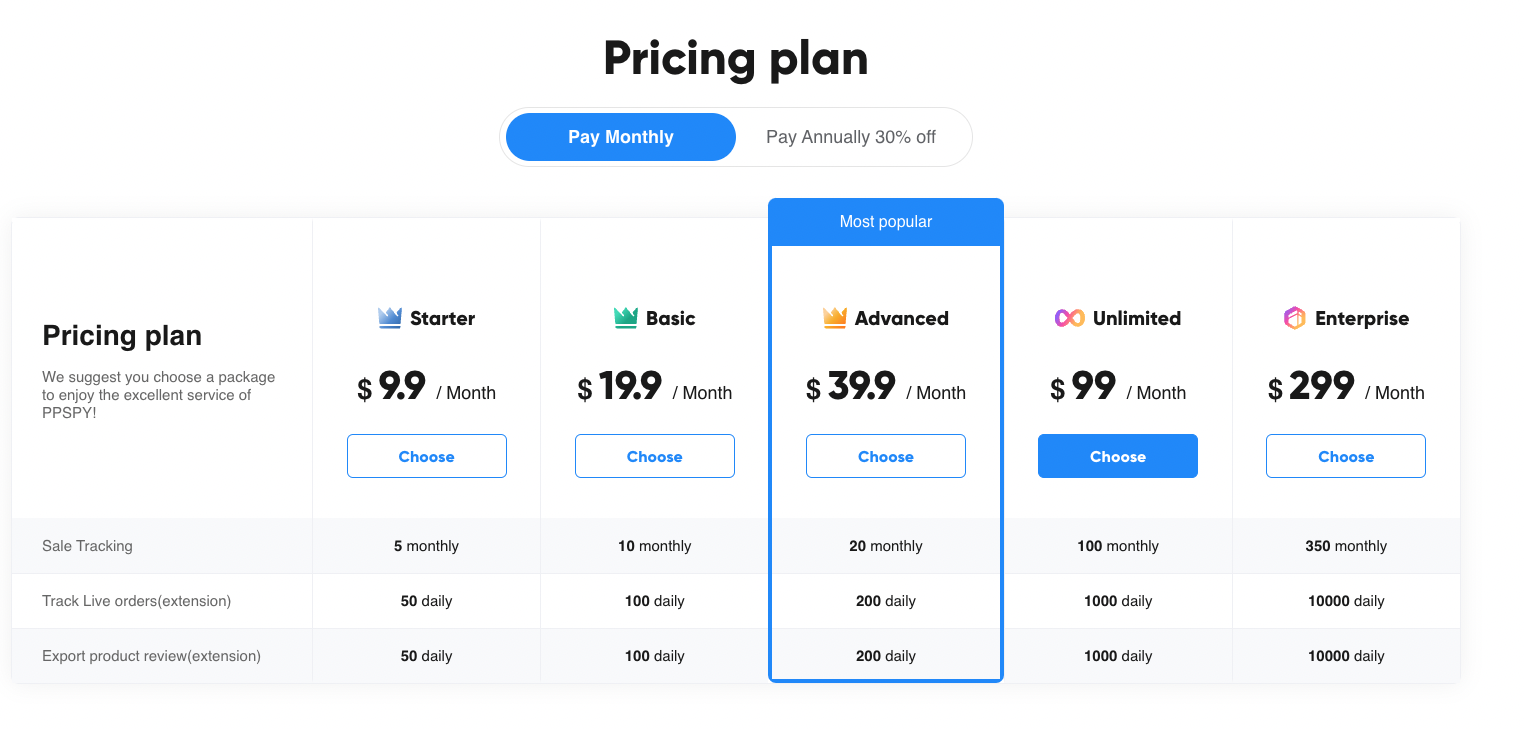Choose the Advanced plan
Viewport: 1524px width, 729px height.
885,456
